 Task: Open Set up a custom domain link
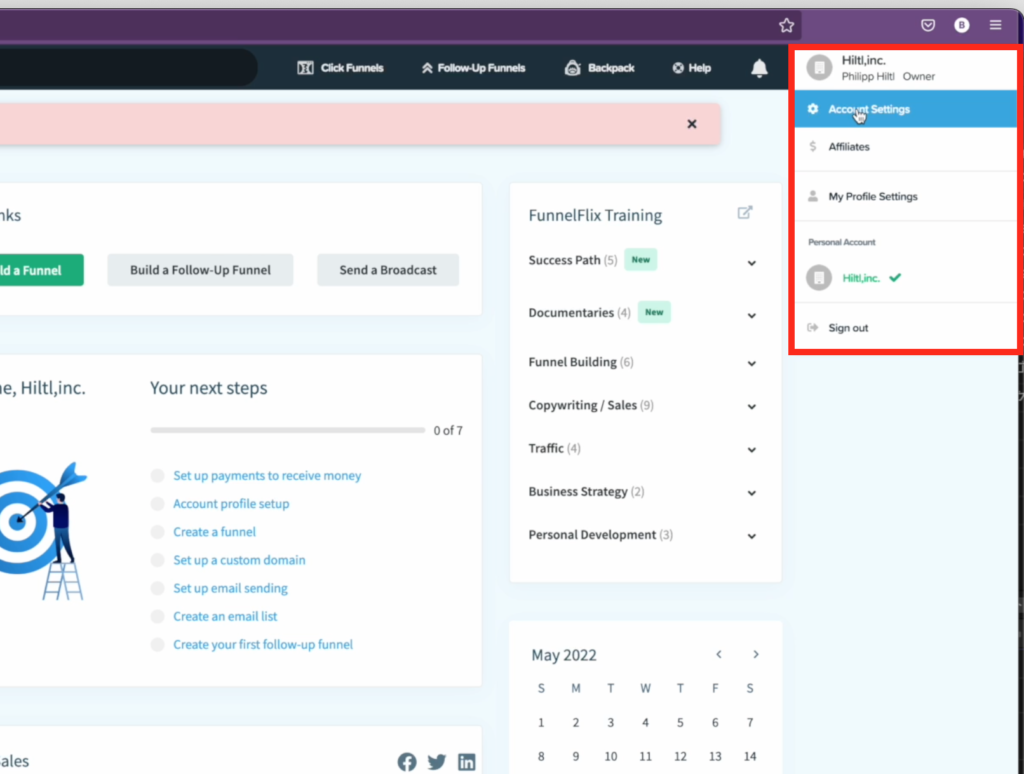(x=239, y=560)
